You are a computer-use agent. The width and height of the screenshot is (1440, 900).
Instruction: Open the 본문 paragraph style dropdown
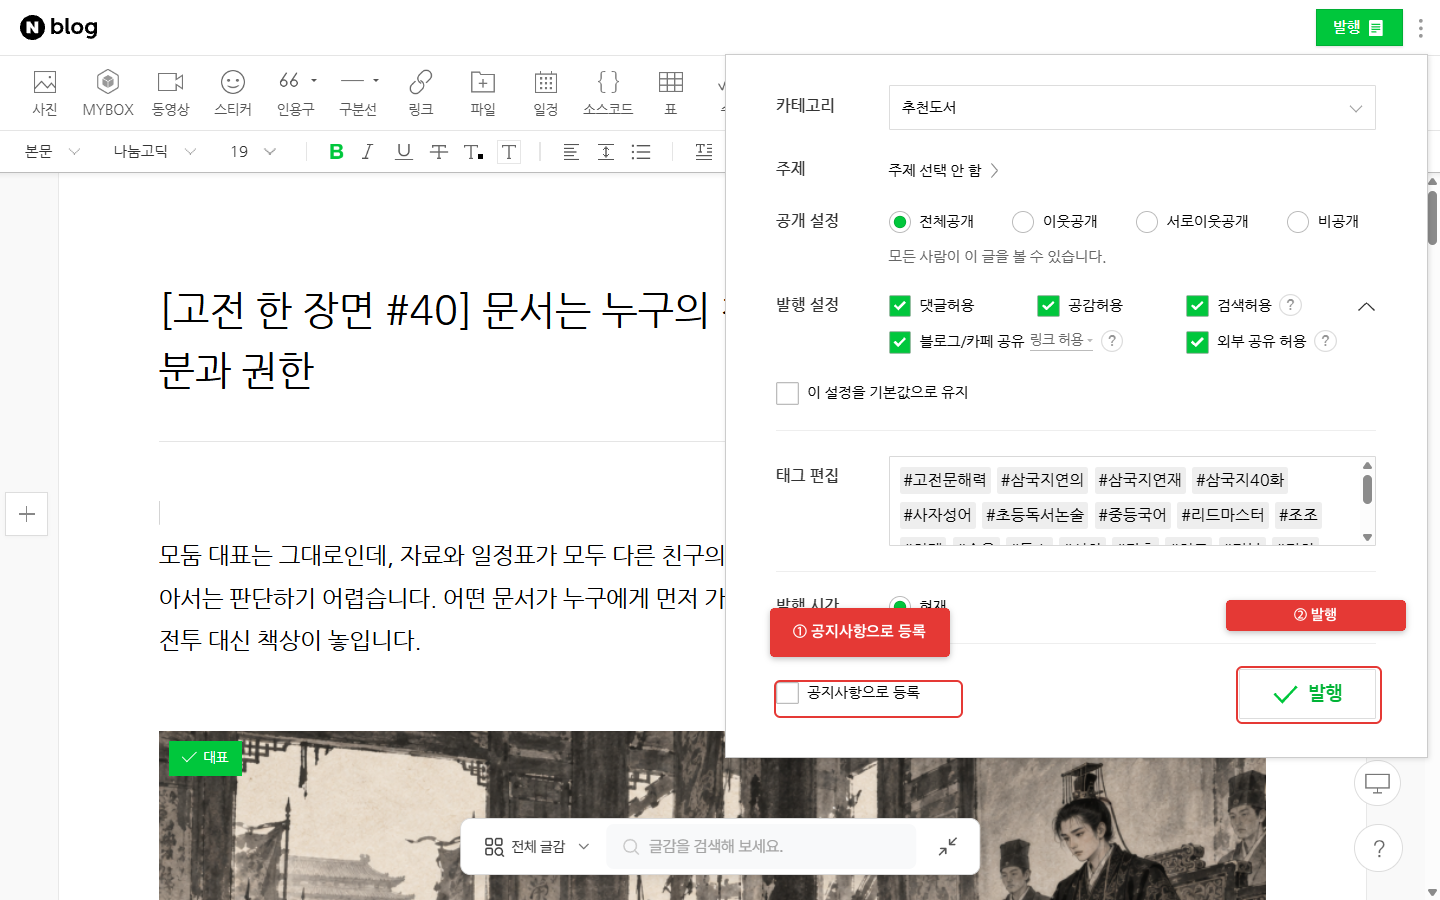coord(52,152)
